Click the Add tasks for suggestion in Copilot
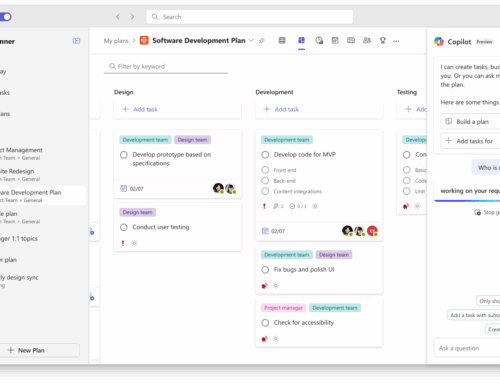500x383 pixels. (x=470, y=141)
